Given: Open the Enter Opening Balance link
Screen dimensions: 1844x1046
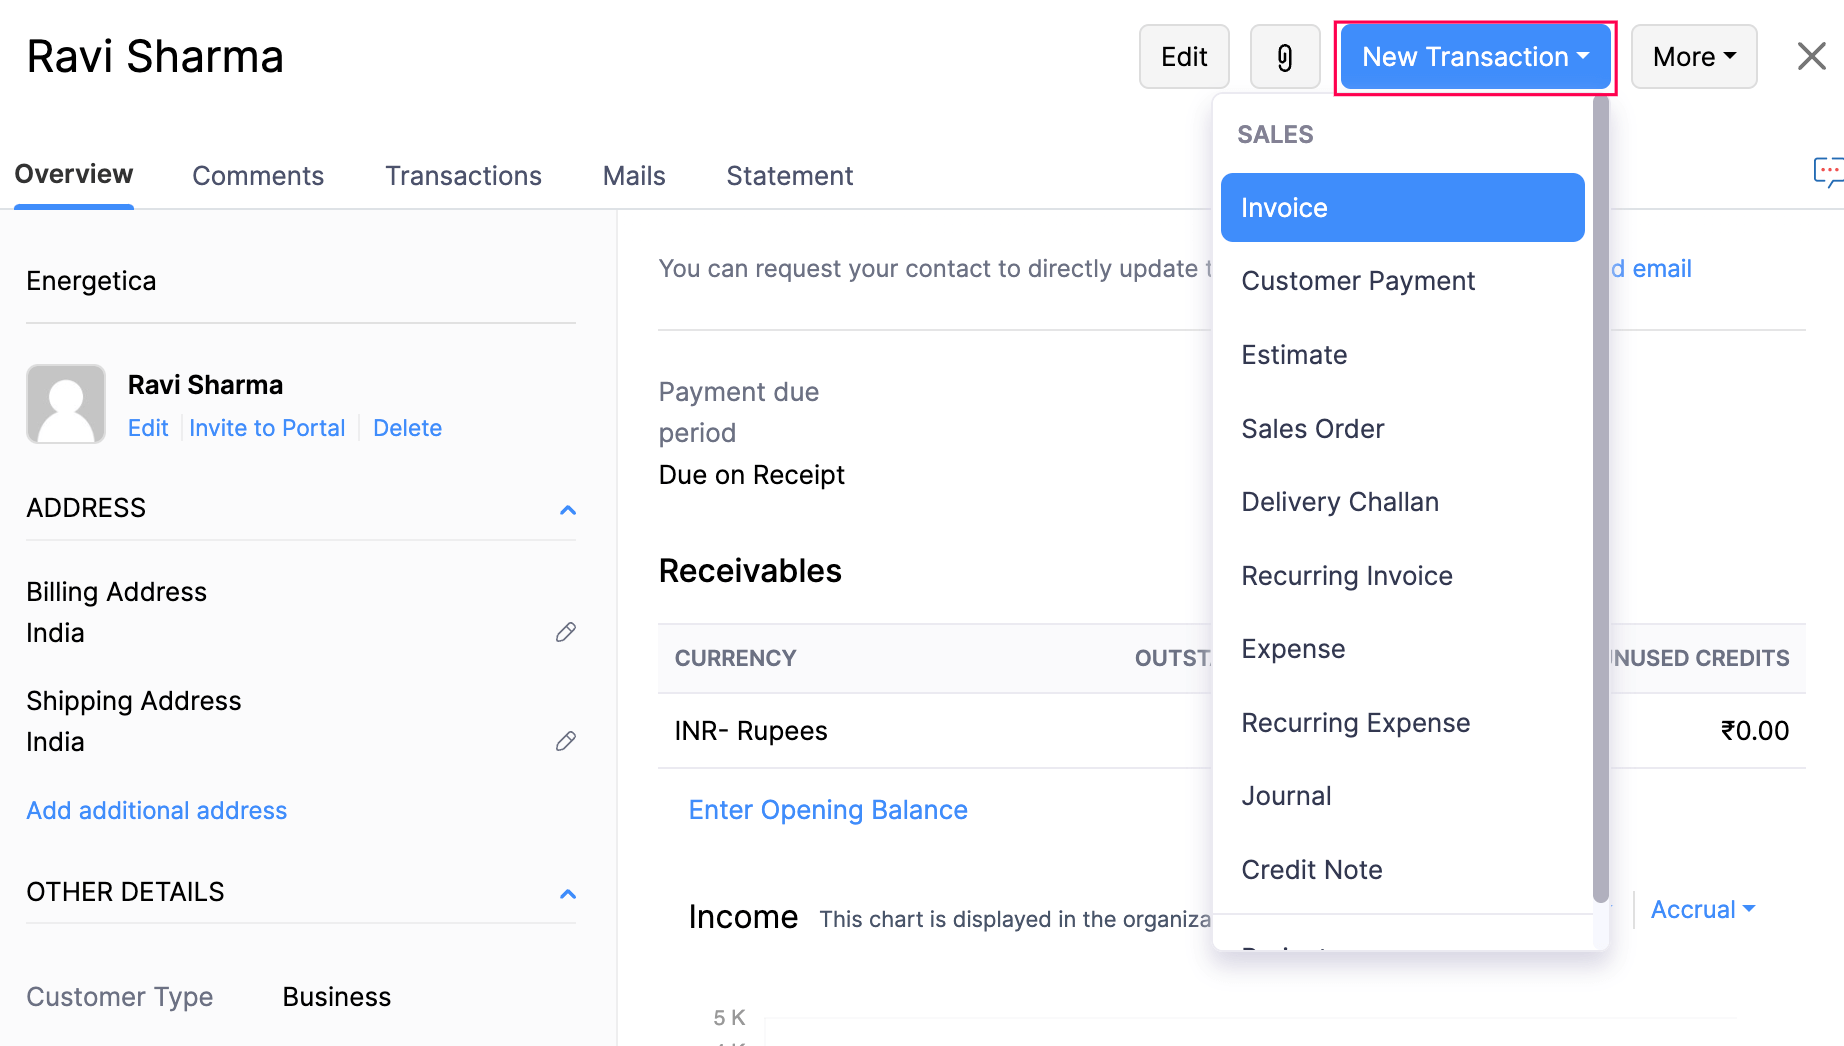Looking at the screenshot, I should [828, 809].
